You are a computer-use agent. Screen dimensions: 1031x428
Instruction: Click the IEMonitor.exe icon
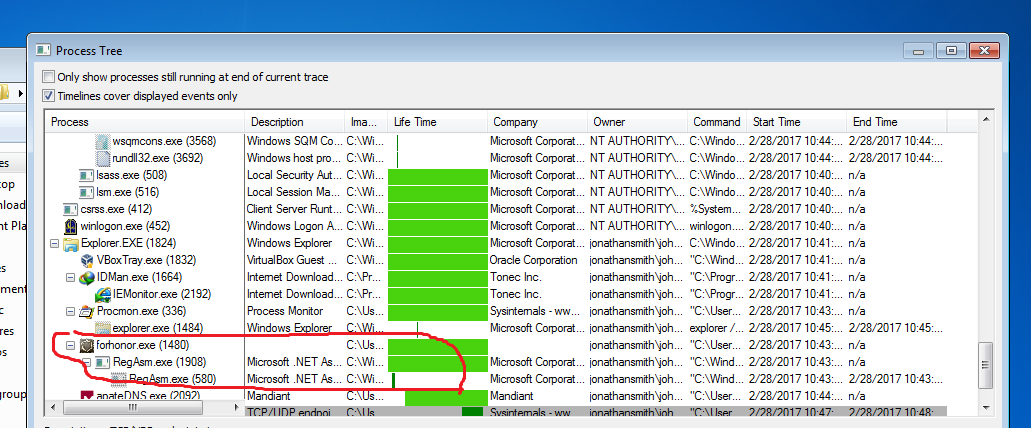[103, 295]
